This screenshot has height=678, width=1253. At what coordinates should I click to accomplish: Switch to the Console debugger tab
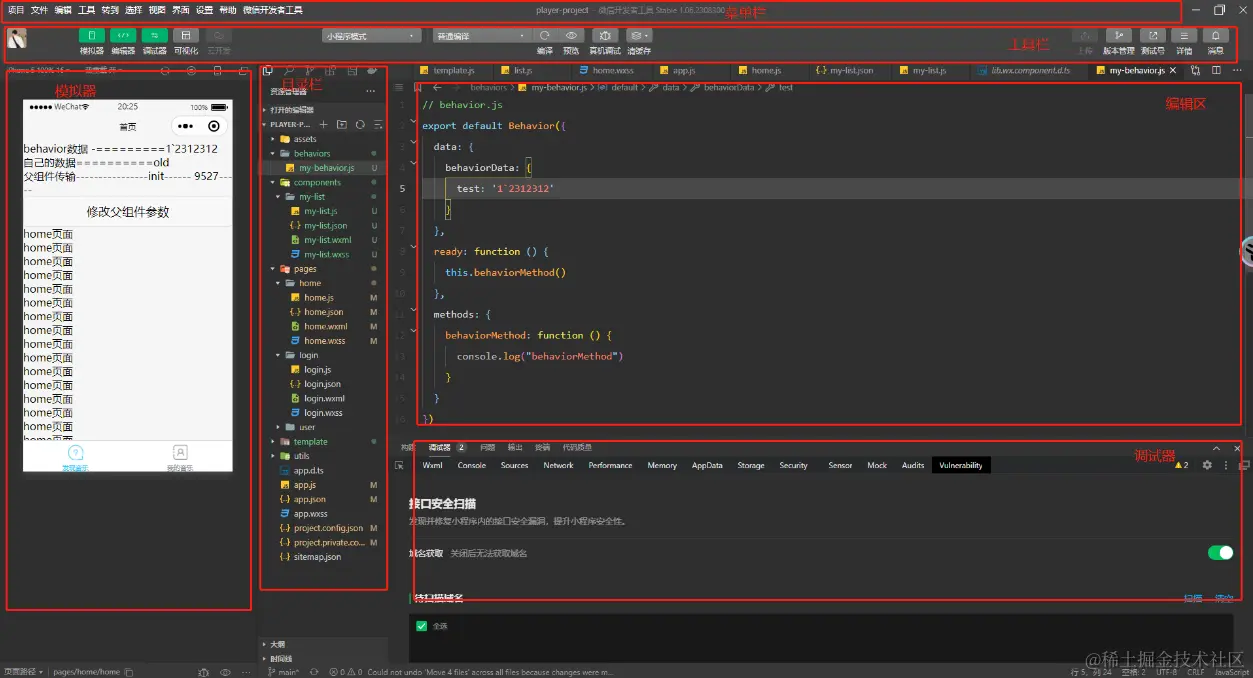coord(472,465)
